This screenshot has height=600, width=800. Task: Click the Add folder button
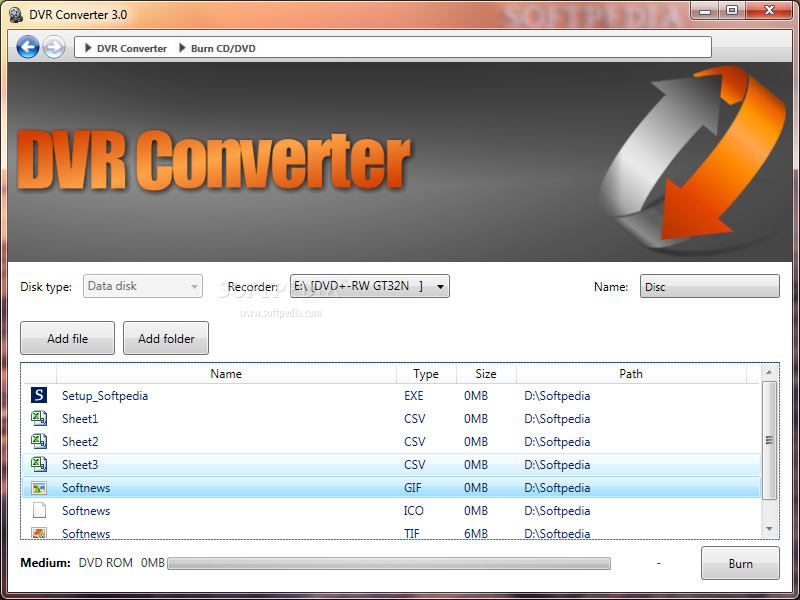(166, 338)
